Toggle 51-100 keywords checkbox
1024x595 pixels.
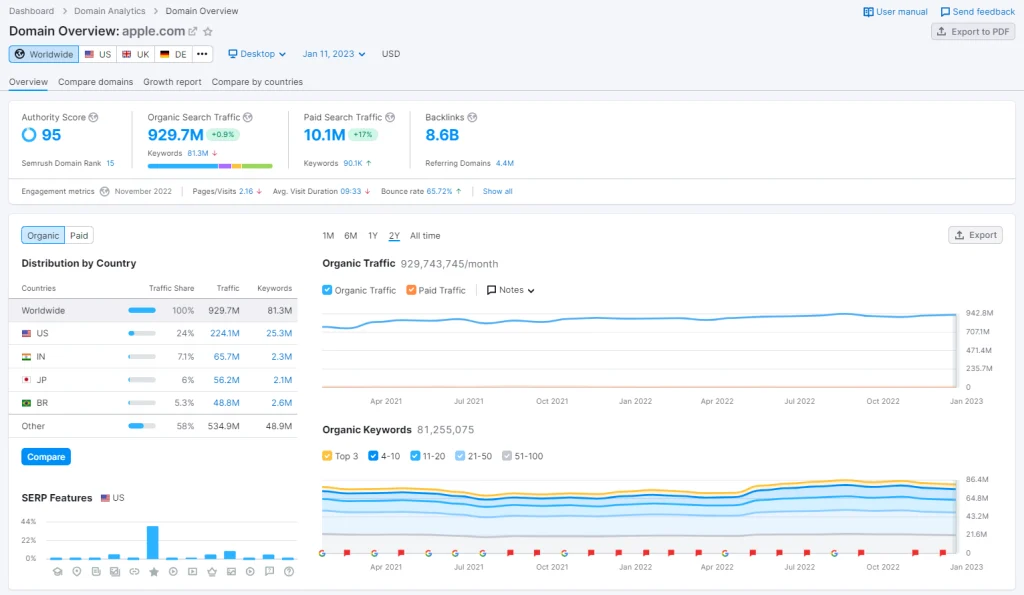(x=507, y=456)
